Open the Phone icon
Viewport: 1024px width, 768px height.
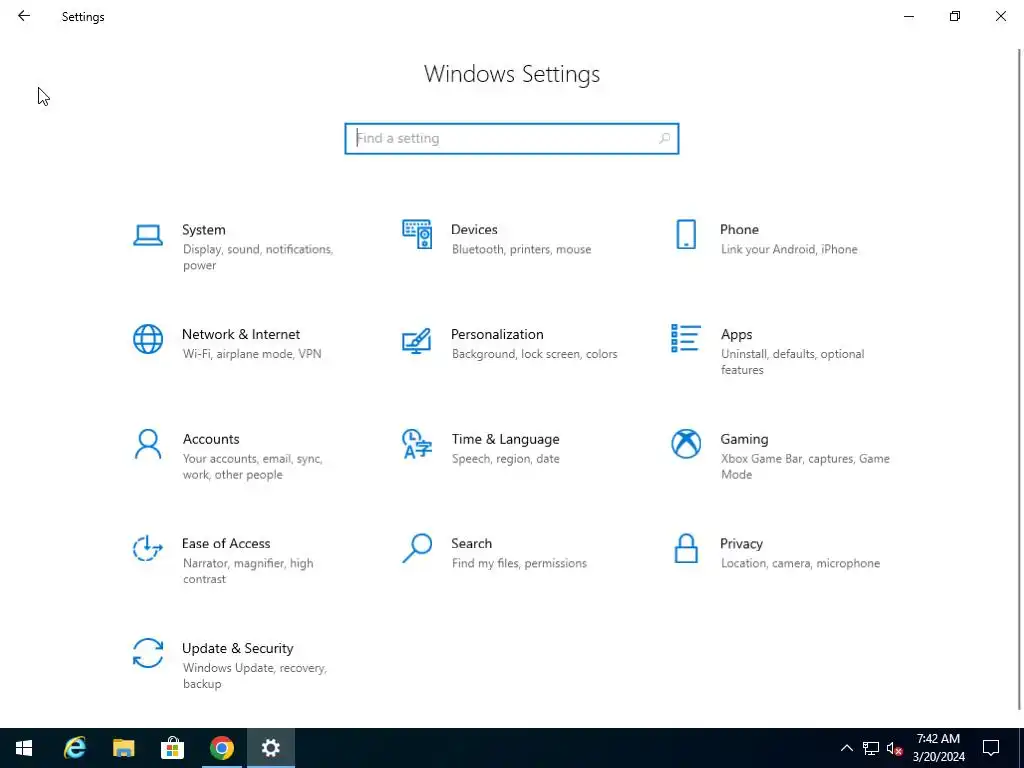click(x=686, y=234)
